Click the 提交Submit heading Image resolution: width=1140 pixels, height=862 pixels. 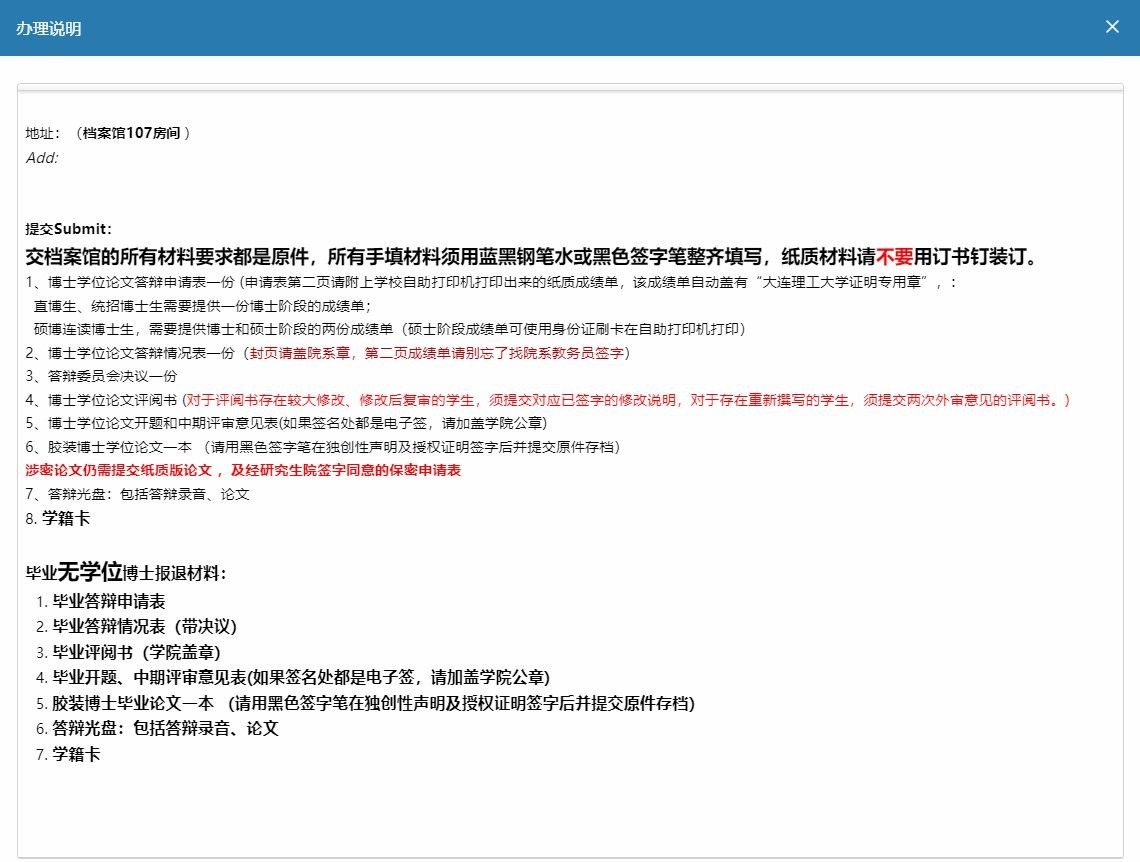tap(69, 228)
